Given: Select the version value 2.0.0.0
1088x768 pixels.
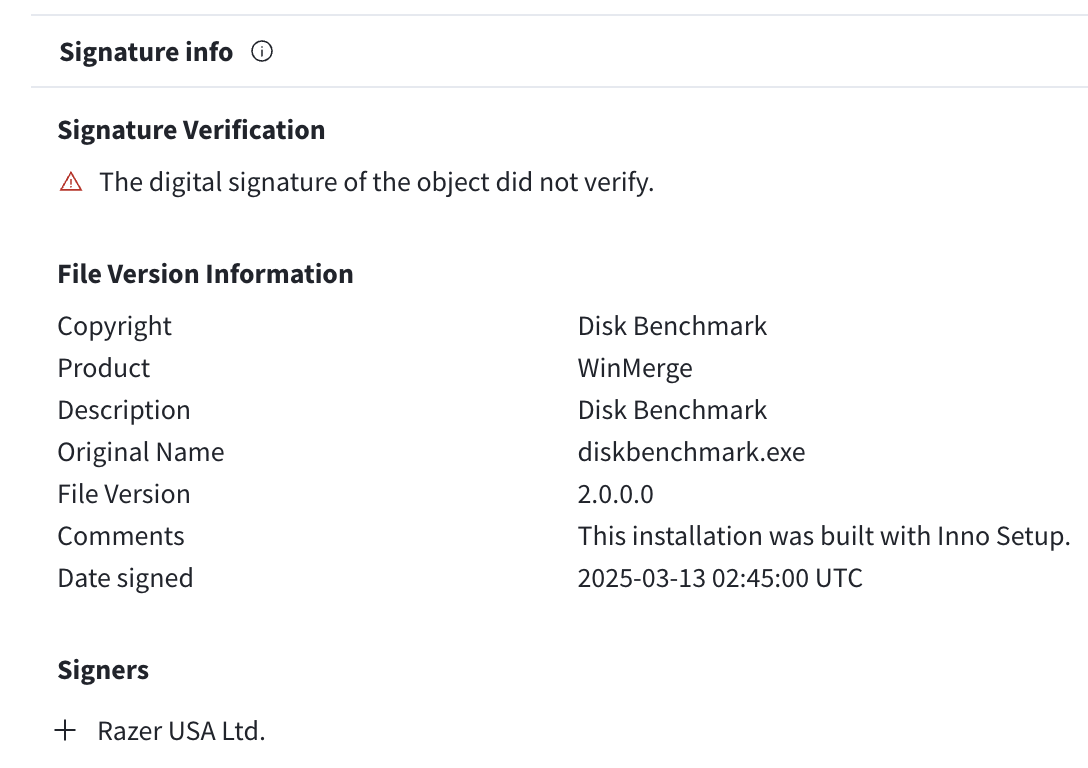Looking at the screenshot, I should (615, 495).
